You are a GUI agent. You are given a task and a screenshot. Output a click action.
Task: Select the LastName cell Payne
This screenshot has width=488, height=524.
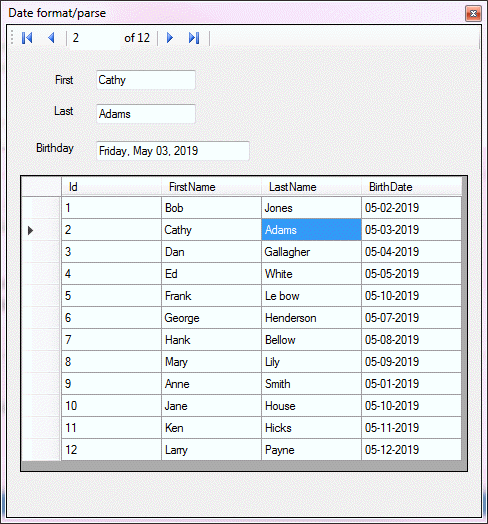[311, 450]
